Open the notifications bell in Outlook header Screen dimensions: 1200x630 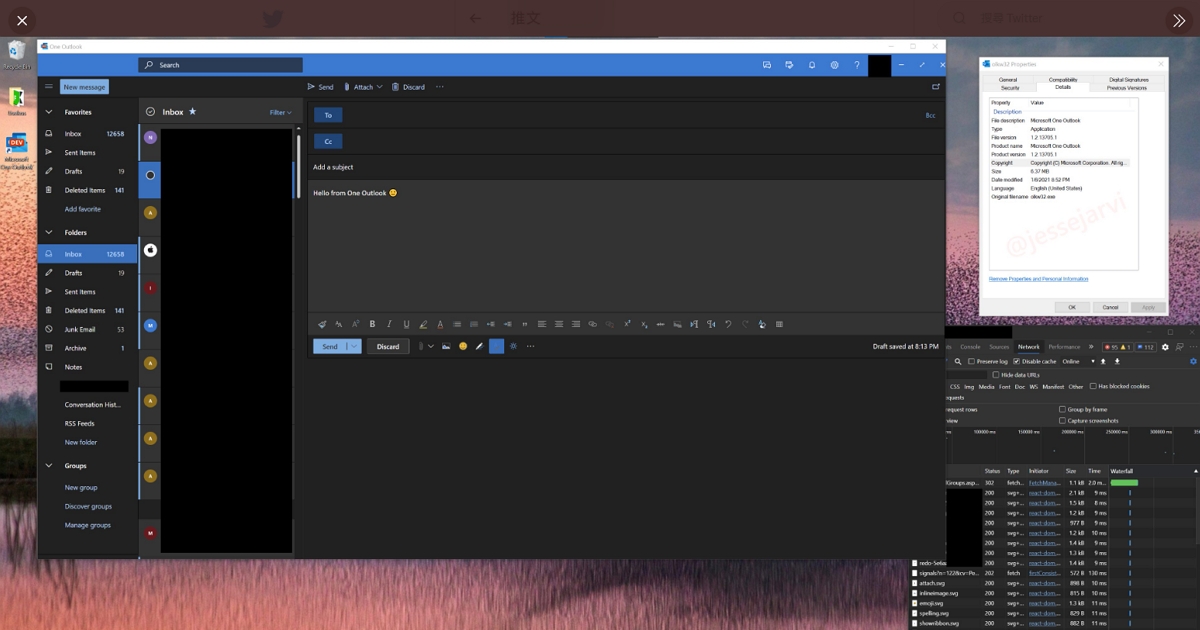click(811, 65)
